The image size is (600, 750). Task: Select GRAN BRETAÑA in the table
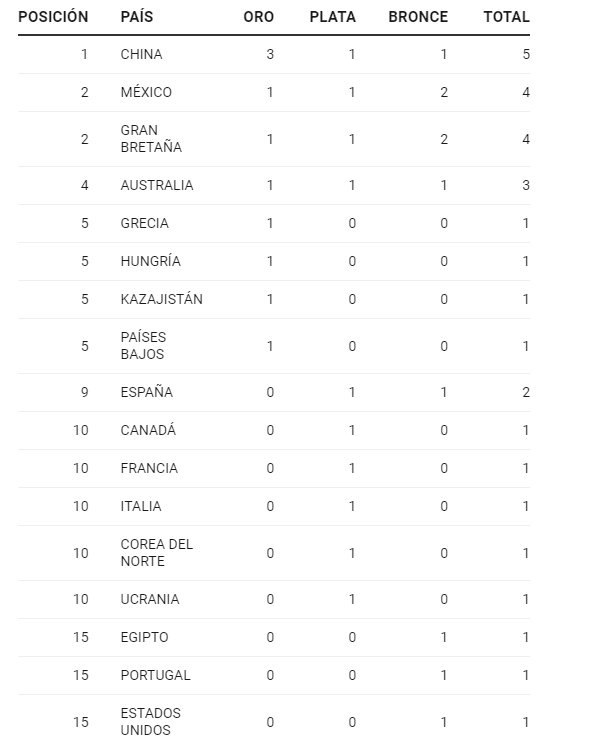click(x=150, y=139)
